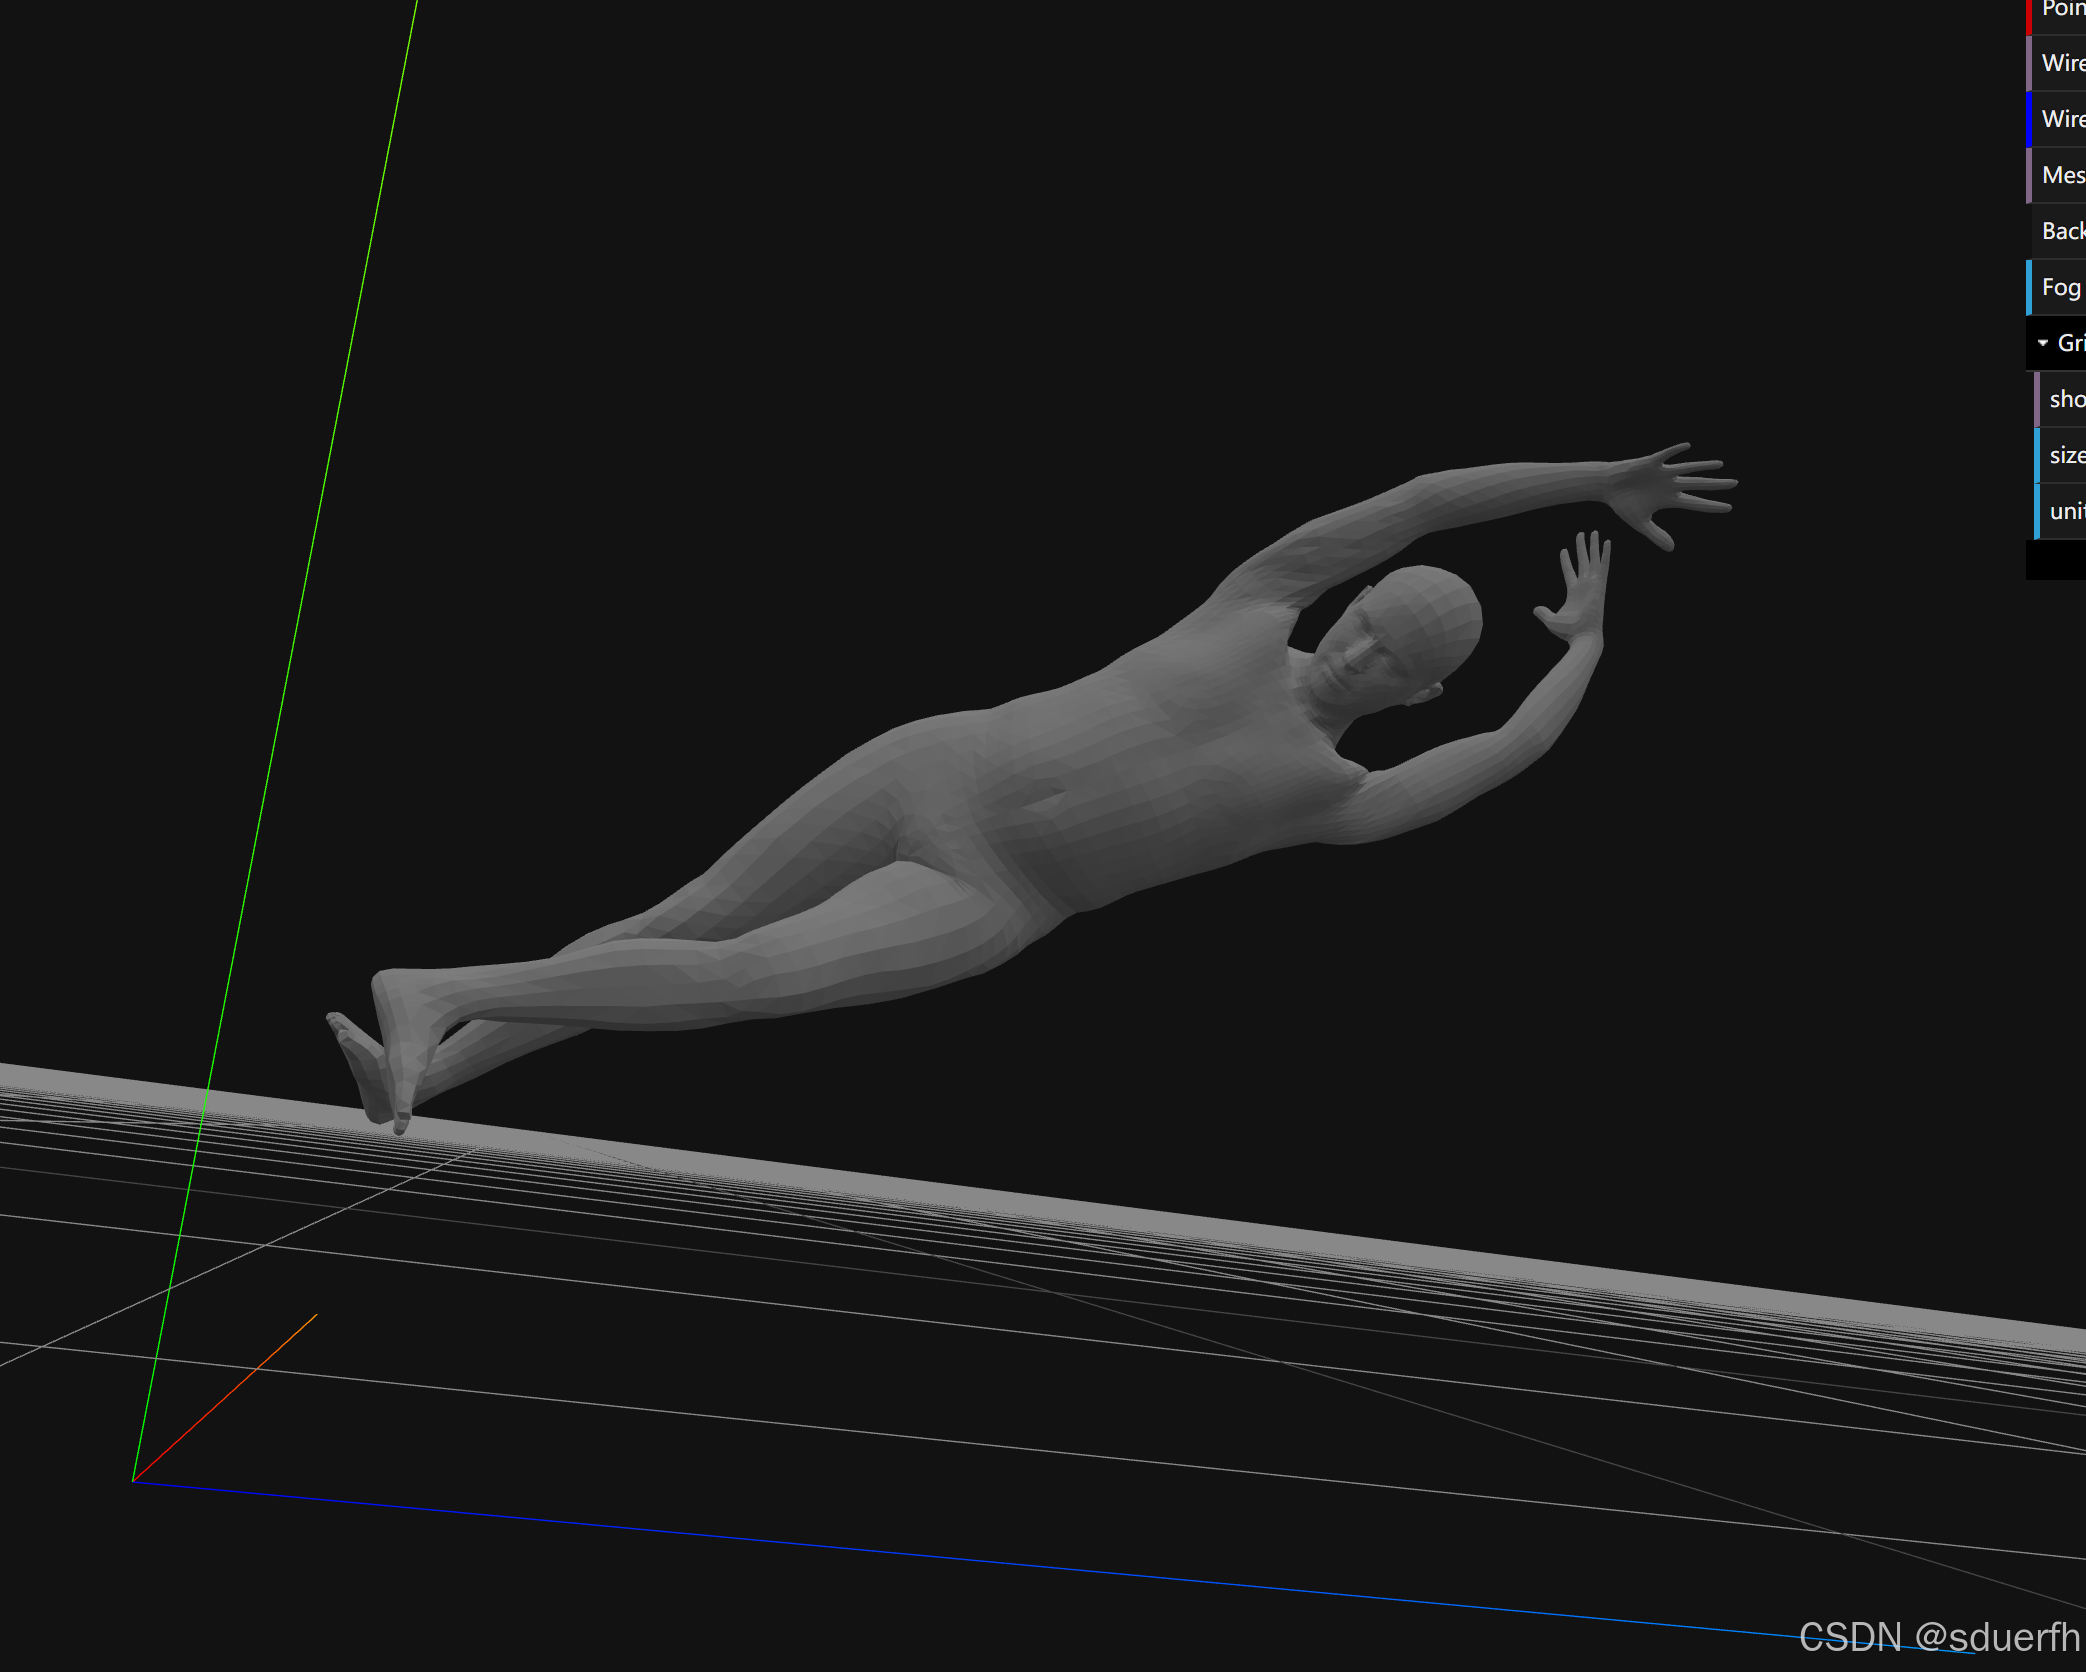Image resolution: width=2086 pixels, height=1672 pixels.
Task: Click the Fog setting row
Action: (x=2062, y=287)
